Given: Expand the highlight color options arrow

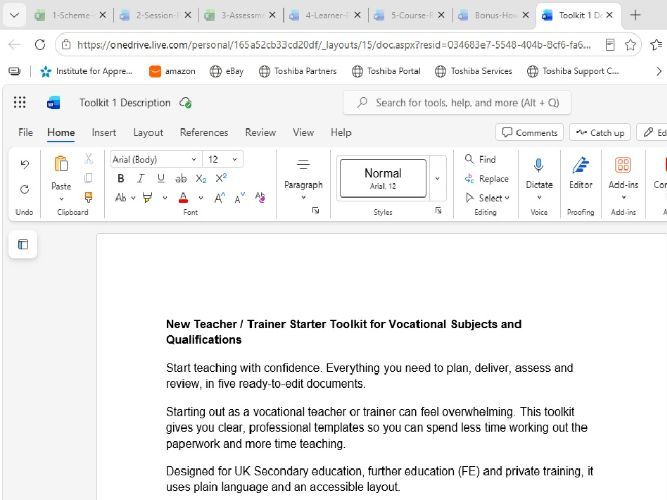Looking at the screenshot, I should tap(165, 197).
